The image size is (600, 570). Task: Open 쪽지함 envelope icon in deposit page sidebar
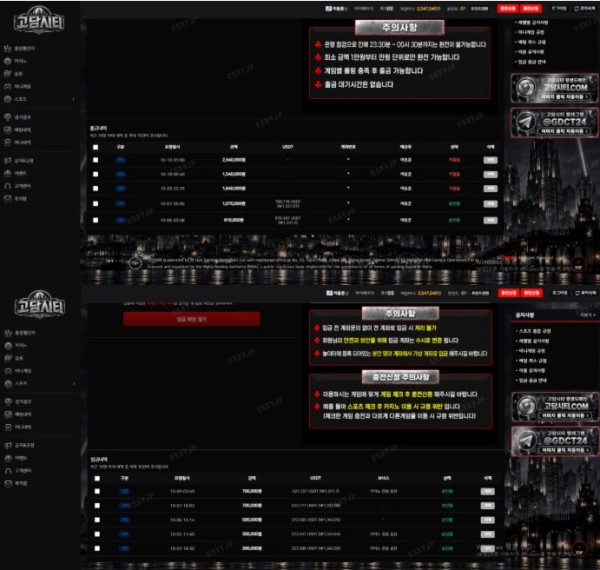(x=8, y=483)
